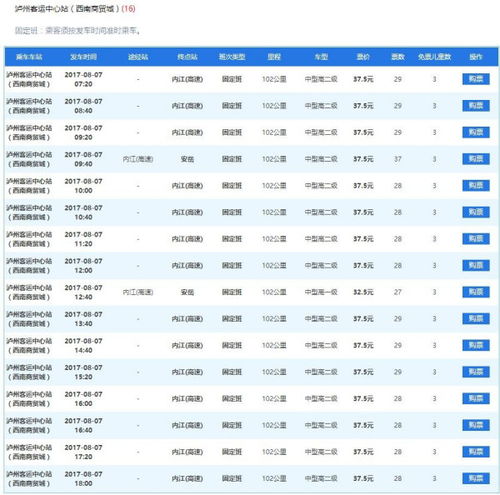The height and width of the screenshot is (495, 500).
Task: Select 中型高二级 vehicle type in the 17:20 row
Action: [321, 452]
